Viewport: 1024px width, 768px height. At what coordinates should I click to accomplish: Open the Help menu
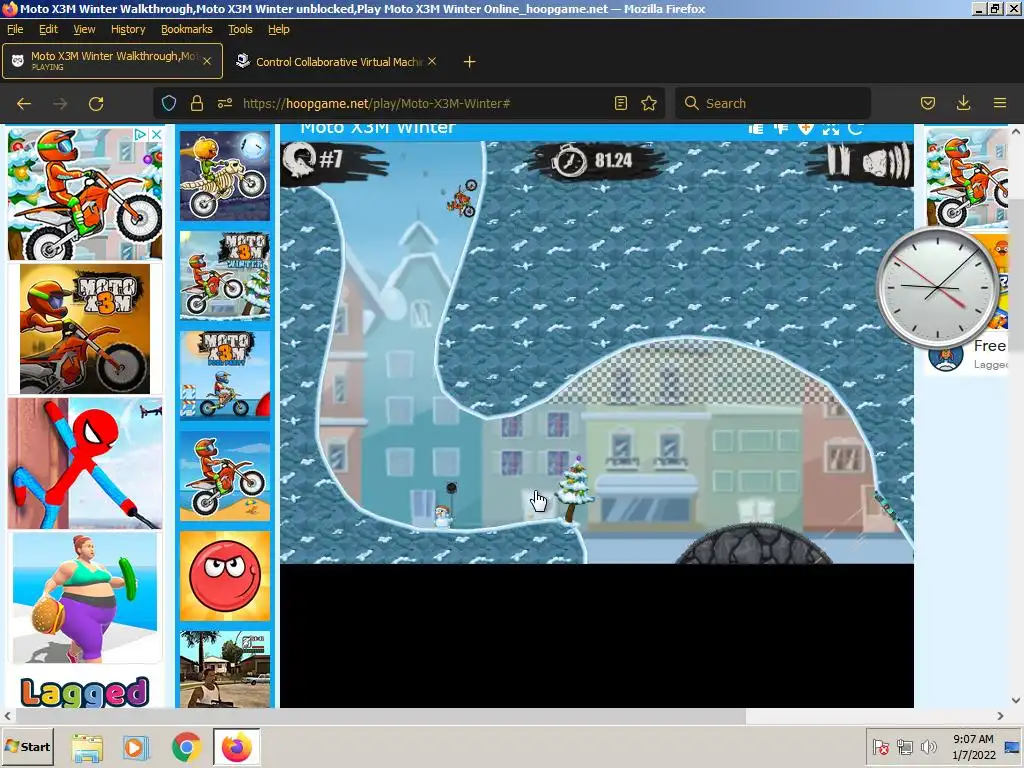pos(279,29)
